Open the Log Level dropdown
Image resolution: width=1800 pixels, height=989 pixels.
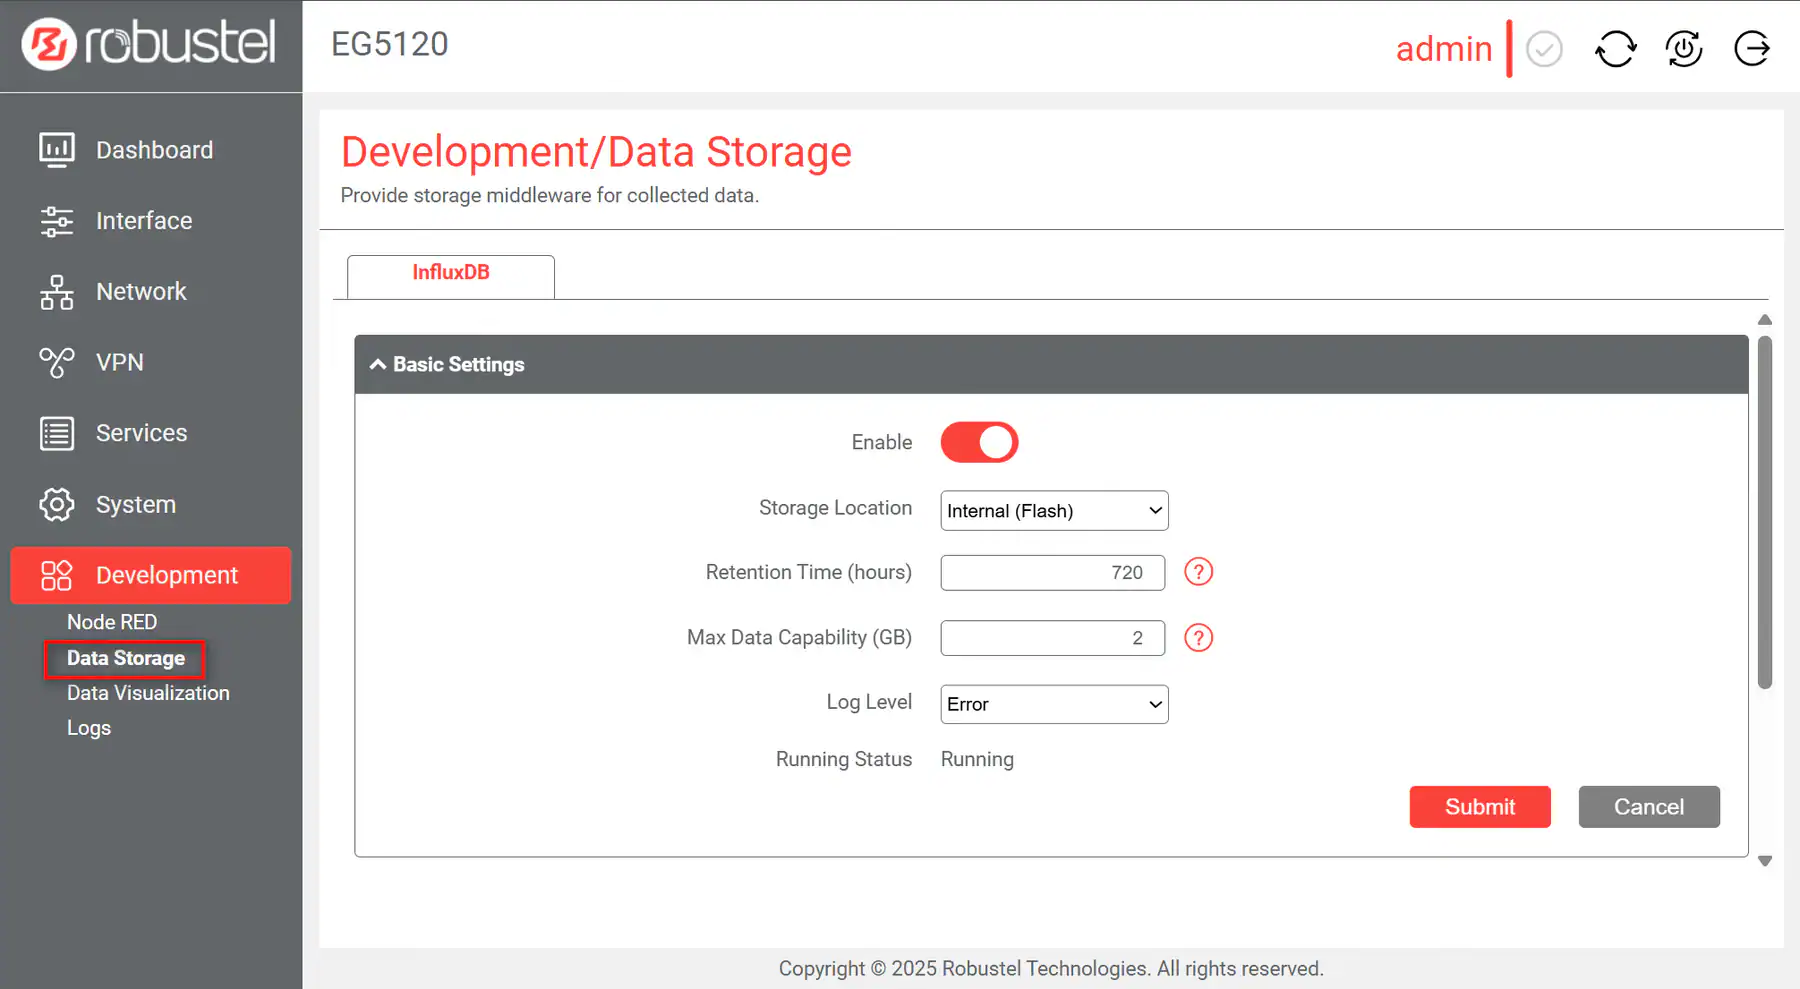(x=1054, y=704)
